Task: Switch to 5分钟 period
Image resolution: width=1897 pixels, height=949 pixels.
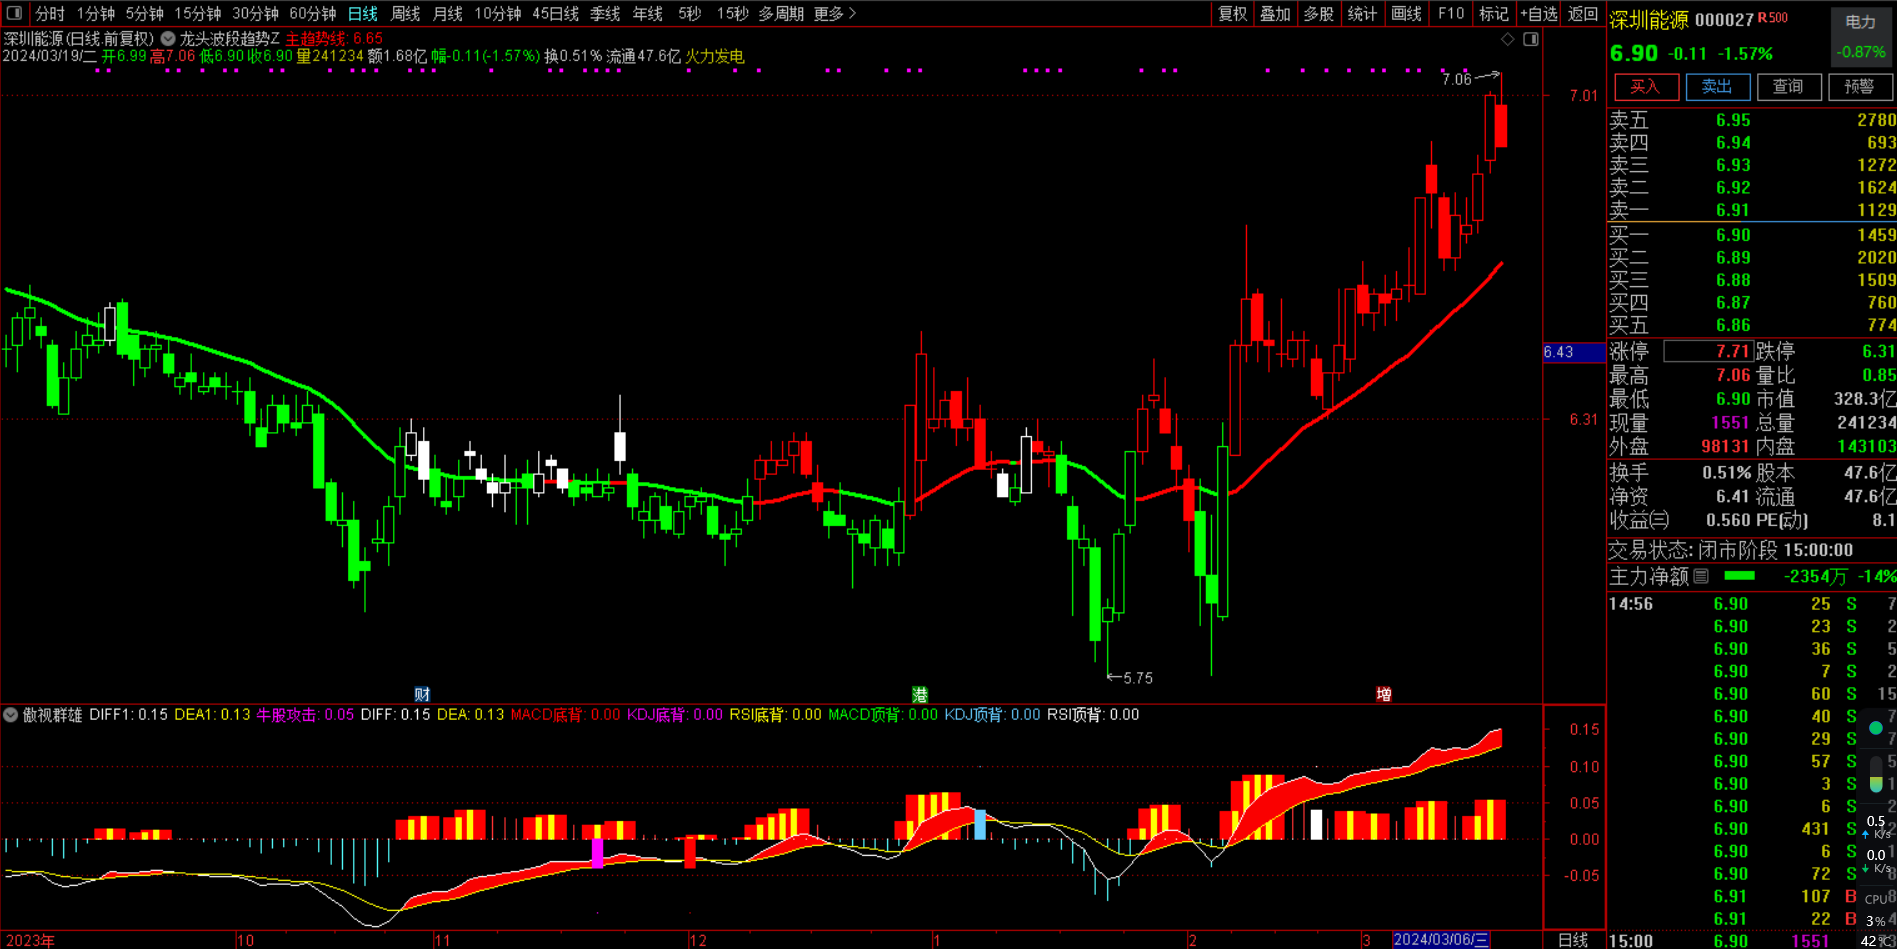Action: (x=144, y=13)
